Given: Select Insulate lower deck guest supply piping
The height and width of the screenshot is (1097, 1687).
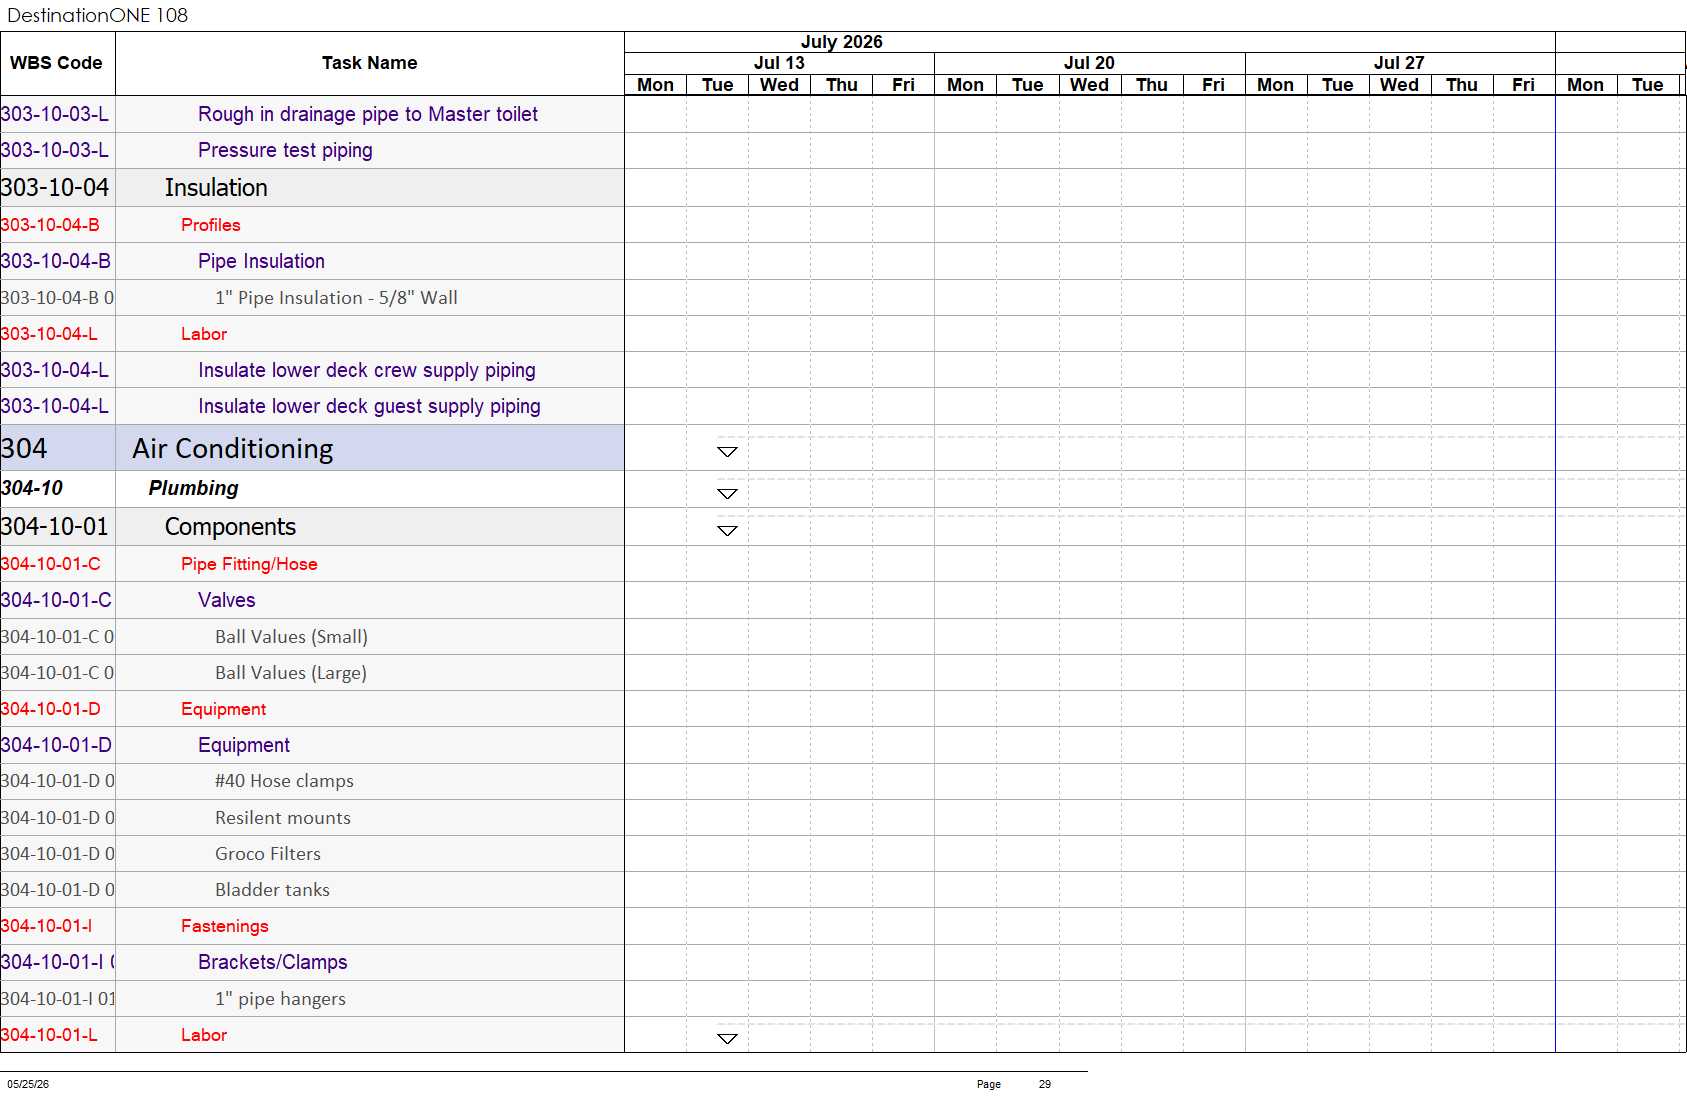Looking at the screenshot, I should point(369,406).
